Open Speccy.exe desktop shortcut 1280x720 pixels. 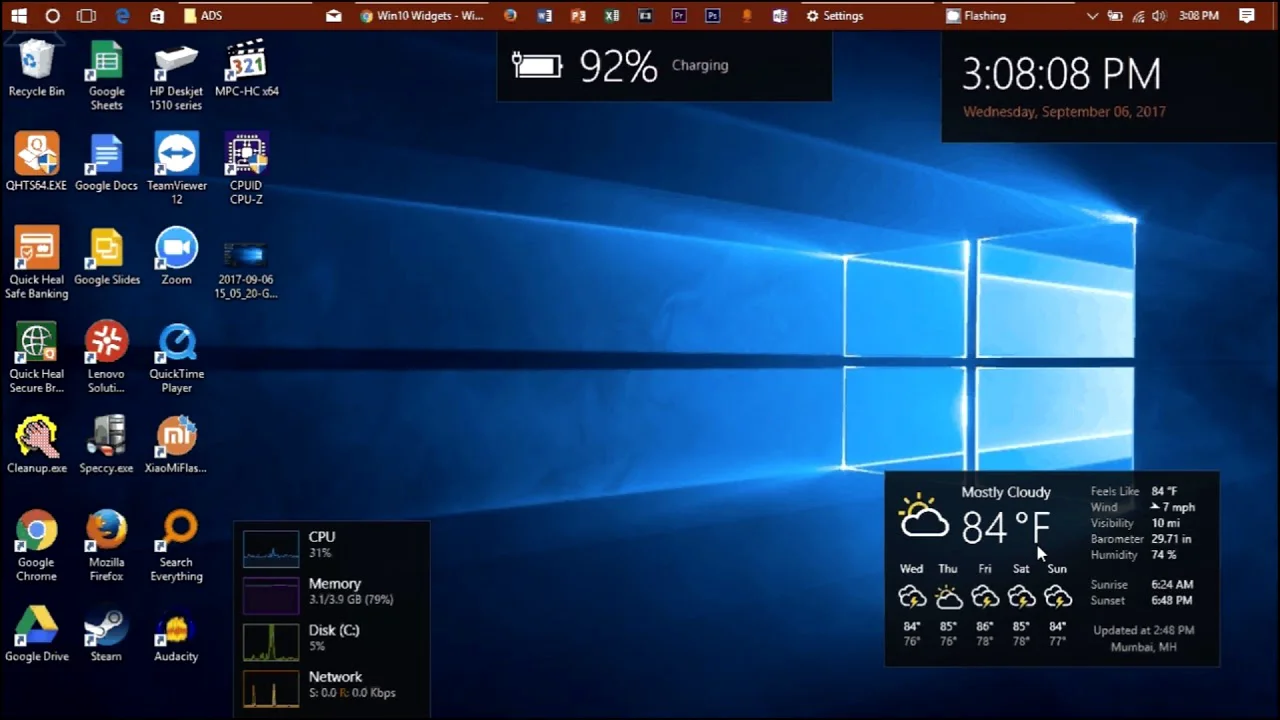106,438
